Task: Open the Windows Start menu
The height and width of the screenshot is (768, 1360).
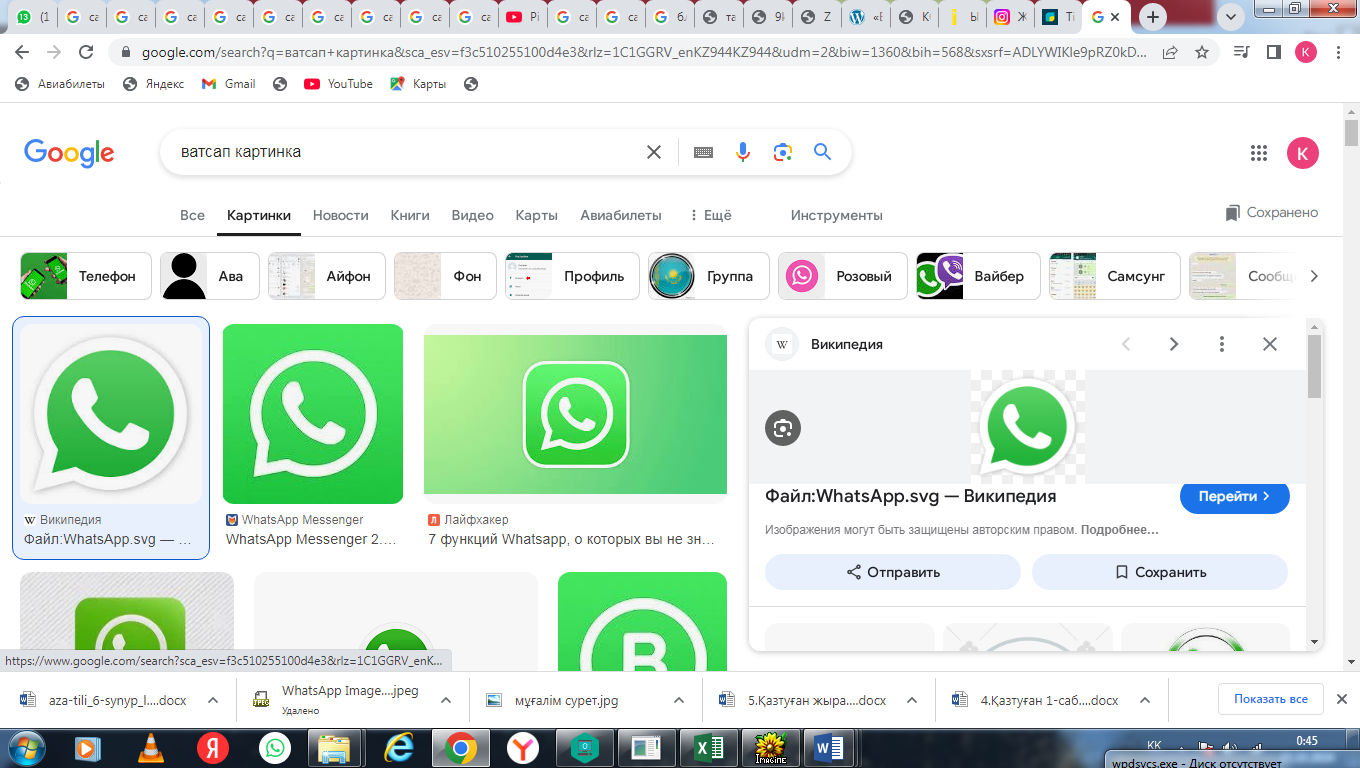Action: (x=25, y=748)
